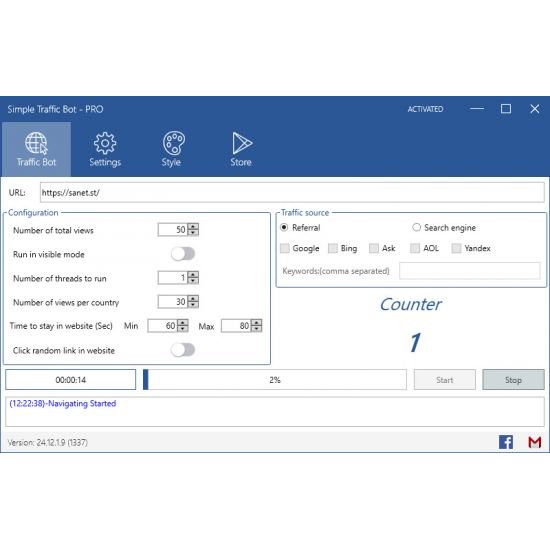Click the ACTIVATED status label

[x=425, y=109]
